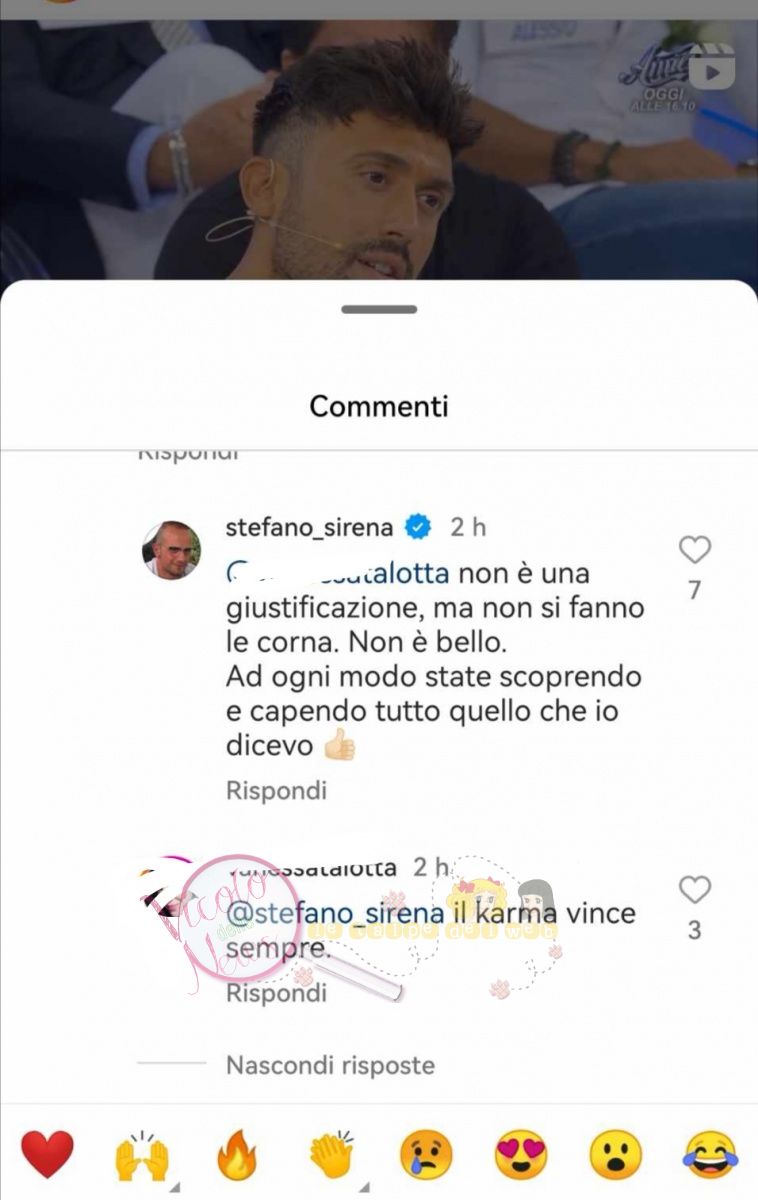This screenshot has width=758, height=1200.
Task: Tap the comments sheet drag handle
Action: (379, 310)
